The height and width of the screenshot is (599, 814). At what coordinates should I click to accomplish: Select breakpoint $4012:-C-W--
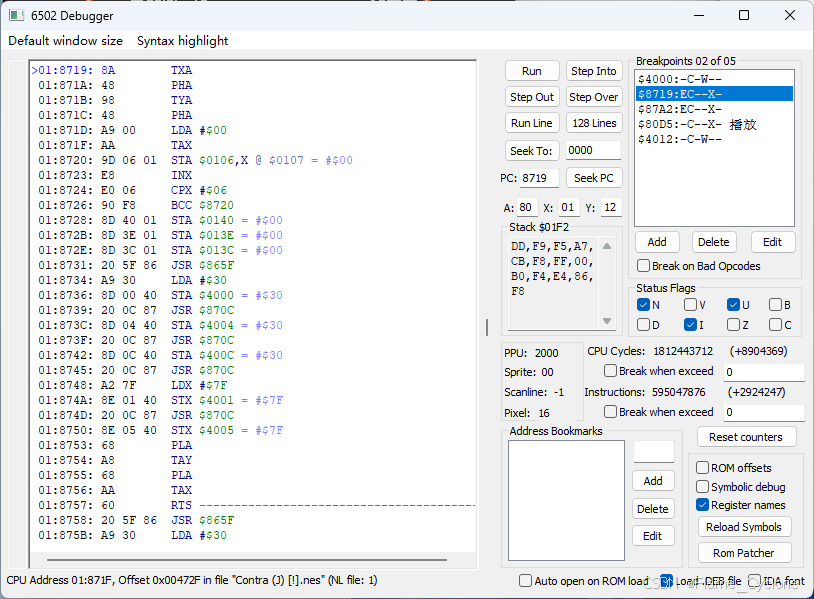pos(714,139)
